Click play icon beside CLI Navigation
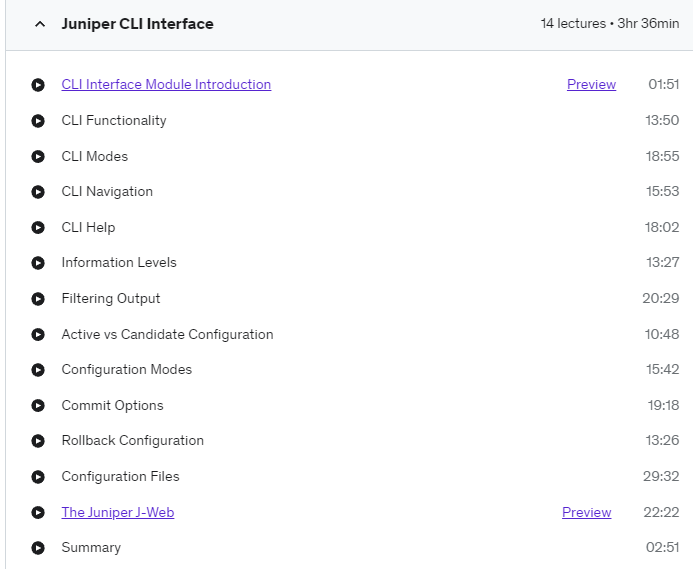693x569 pixels. [38, 192]
